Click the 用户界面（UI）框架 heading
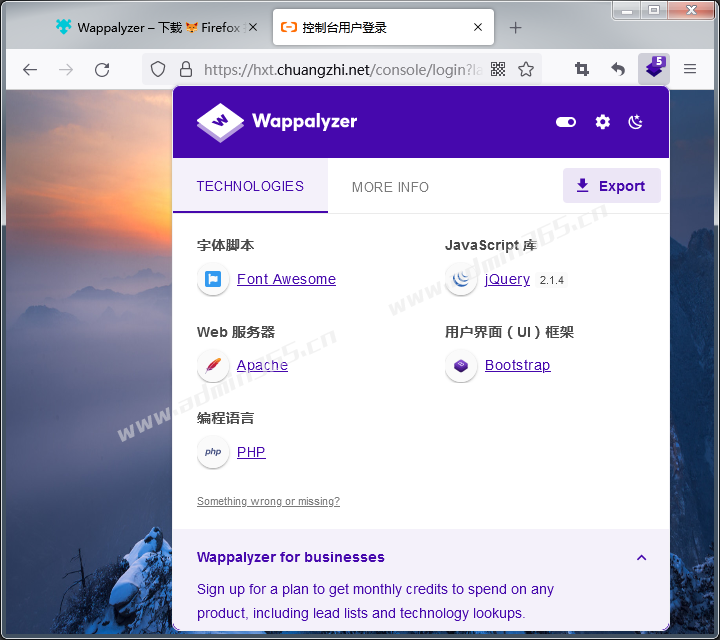720x640 pixels. click(x=509, y=332)
